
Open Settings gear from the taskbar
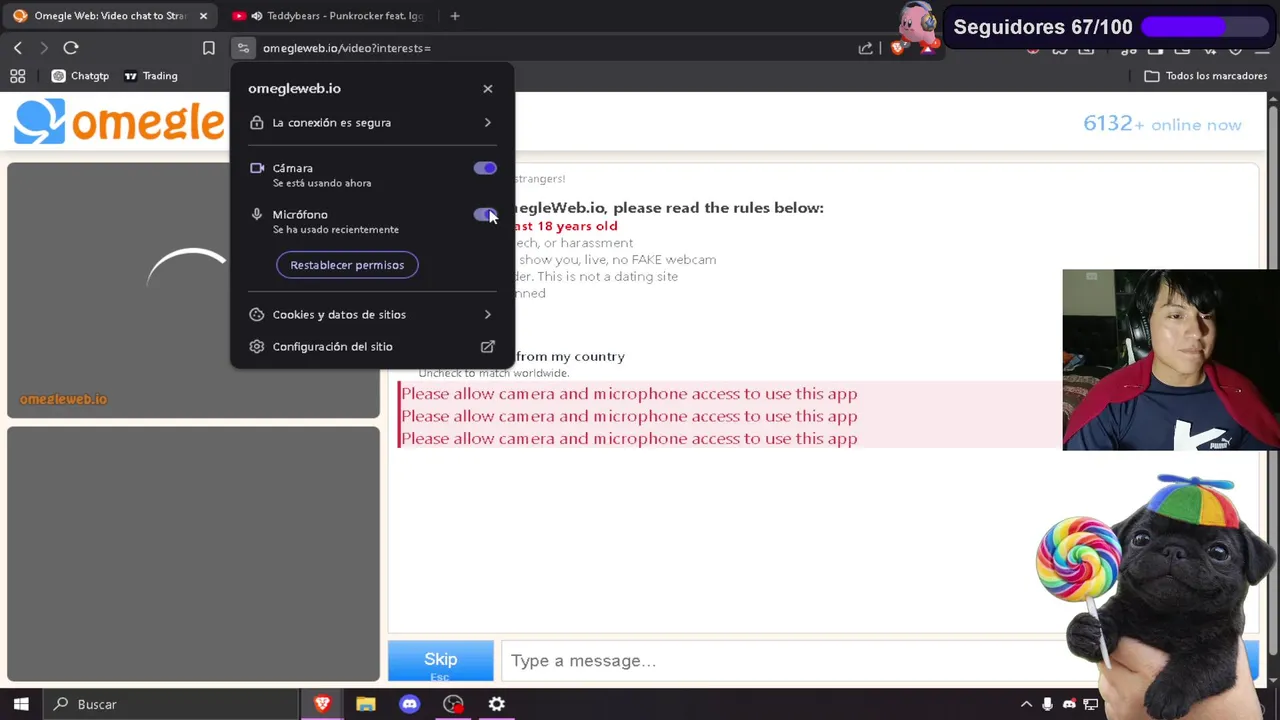(497, 704)
